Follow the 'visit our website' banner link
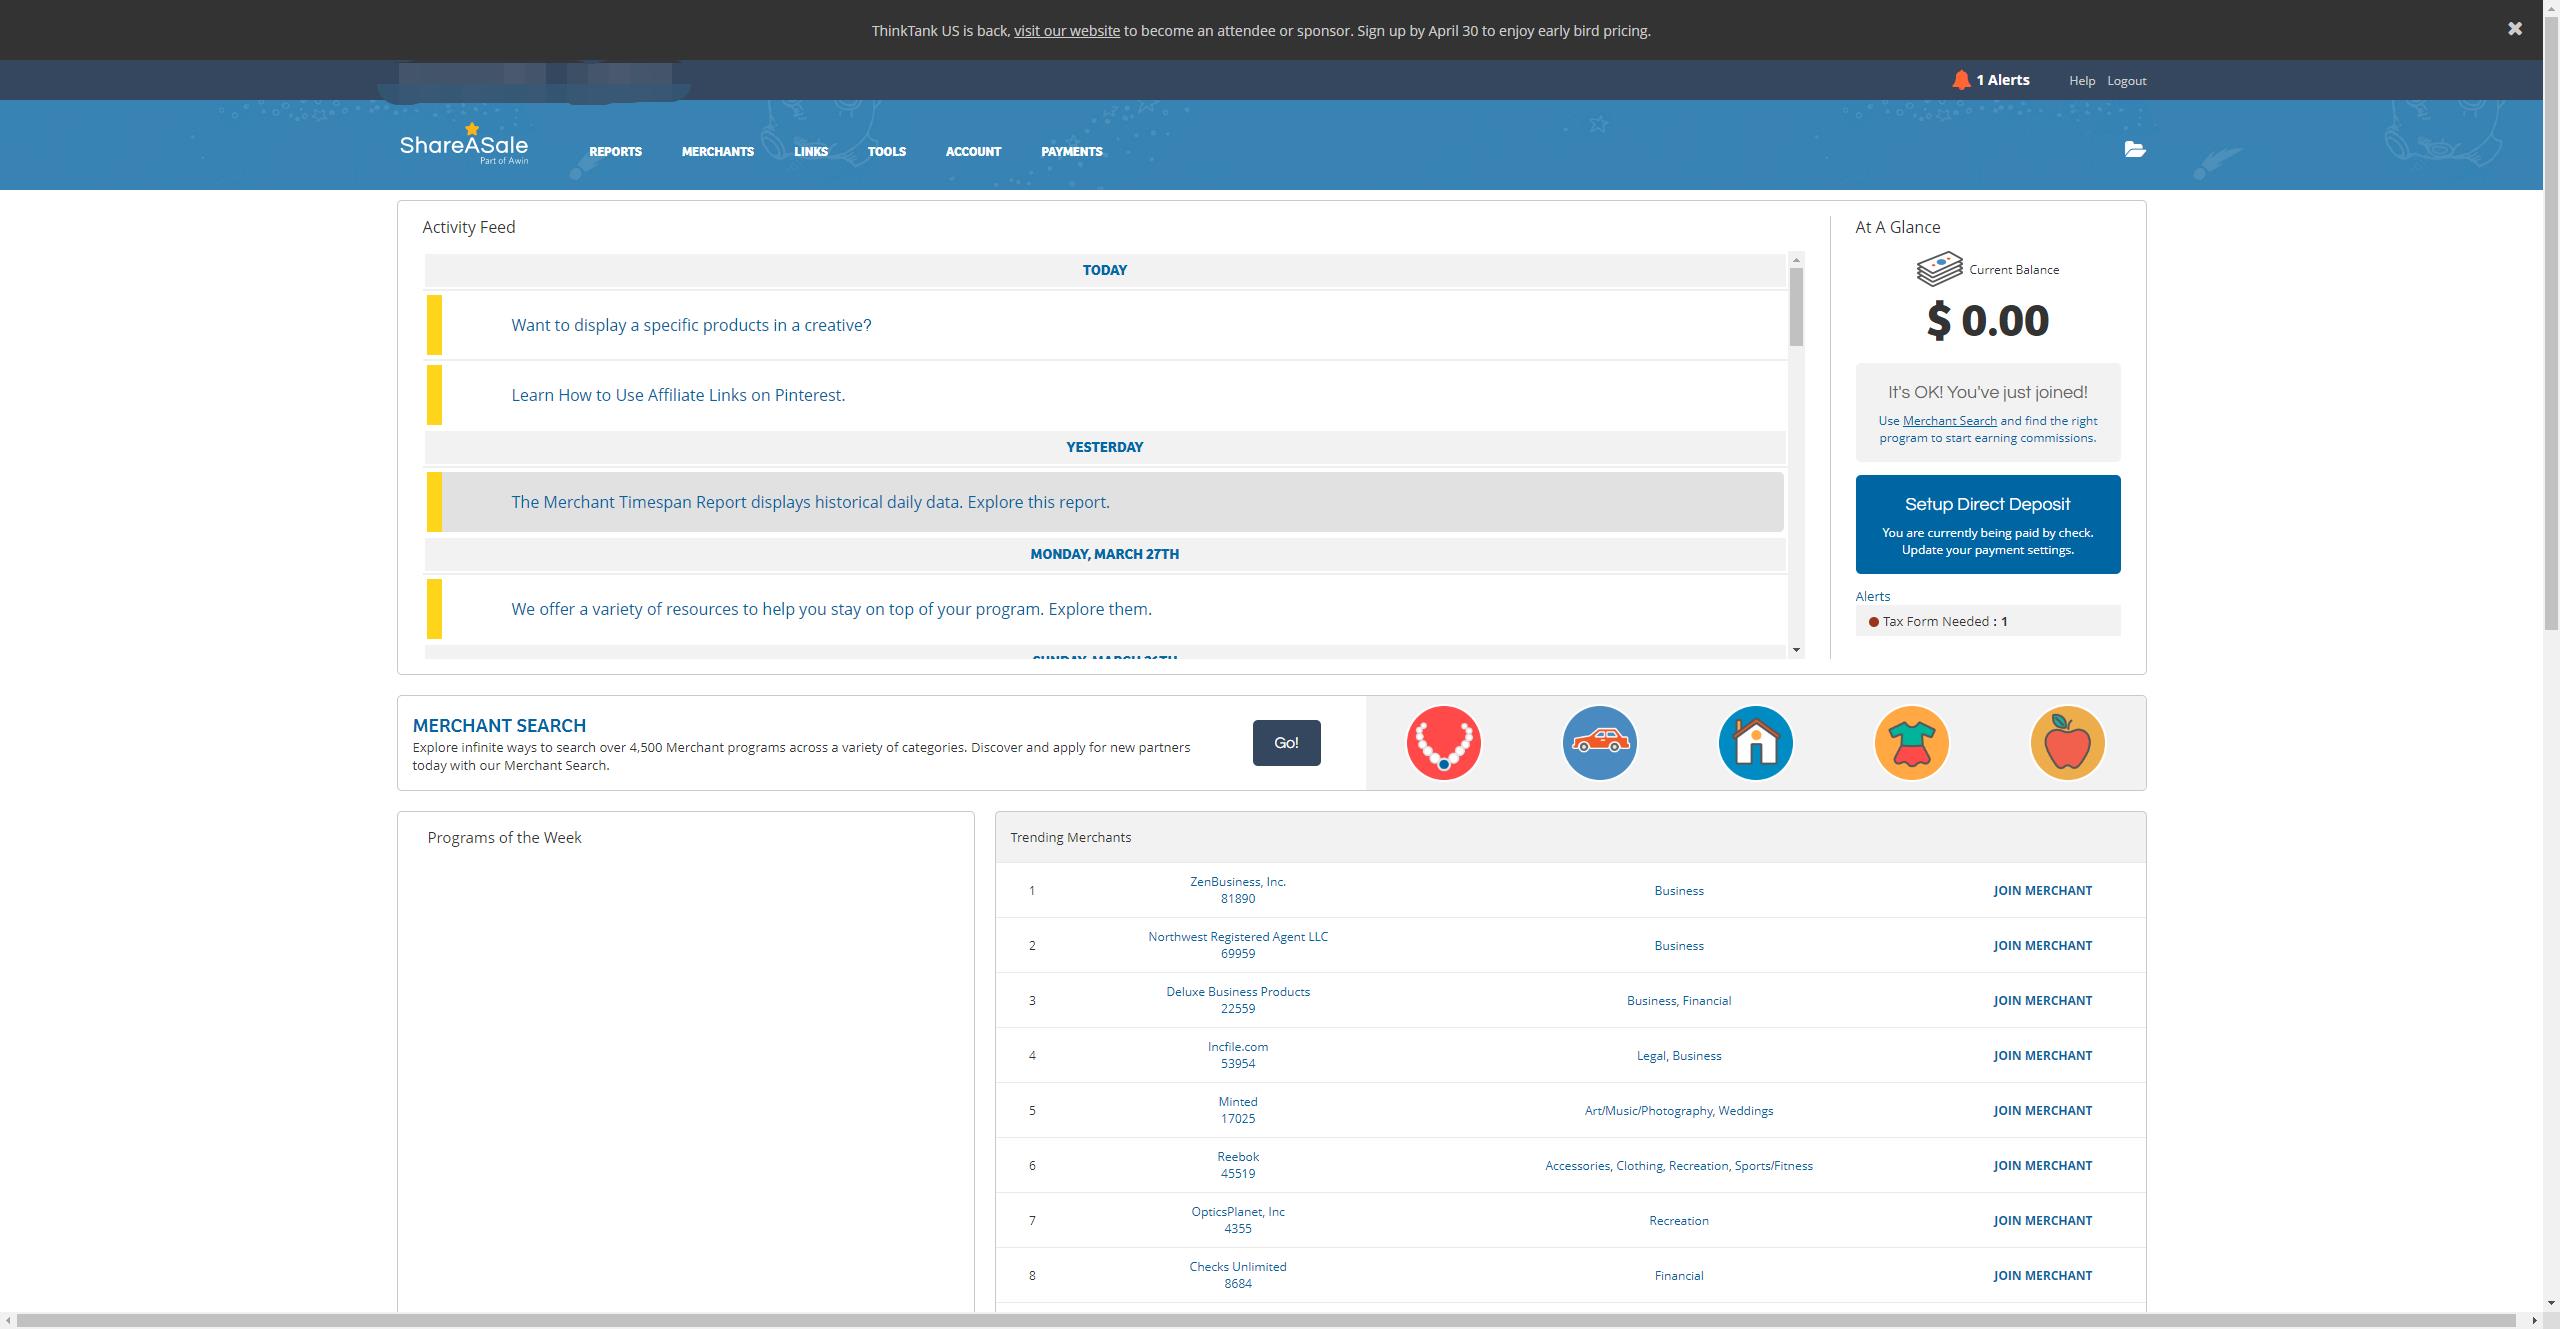Viewport: 2560px width, 1329px height. [x=1067, y=30]
